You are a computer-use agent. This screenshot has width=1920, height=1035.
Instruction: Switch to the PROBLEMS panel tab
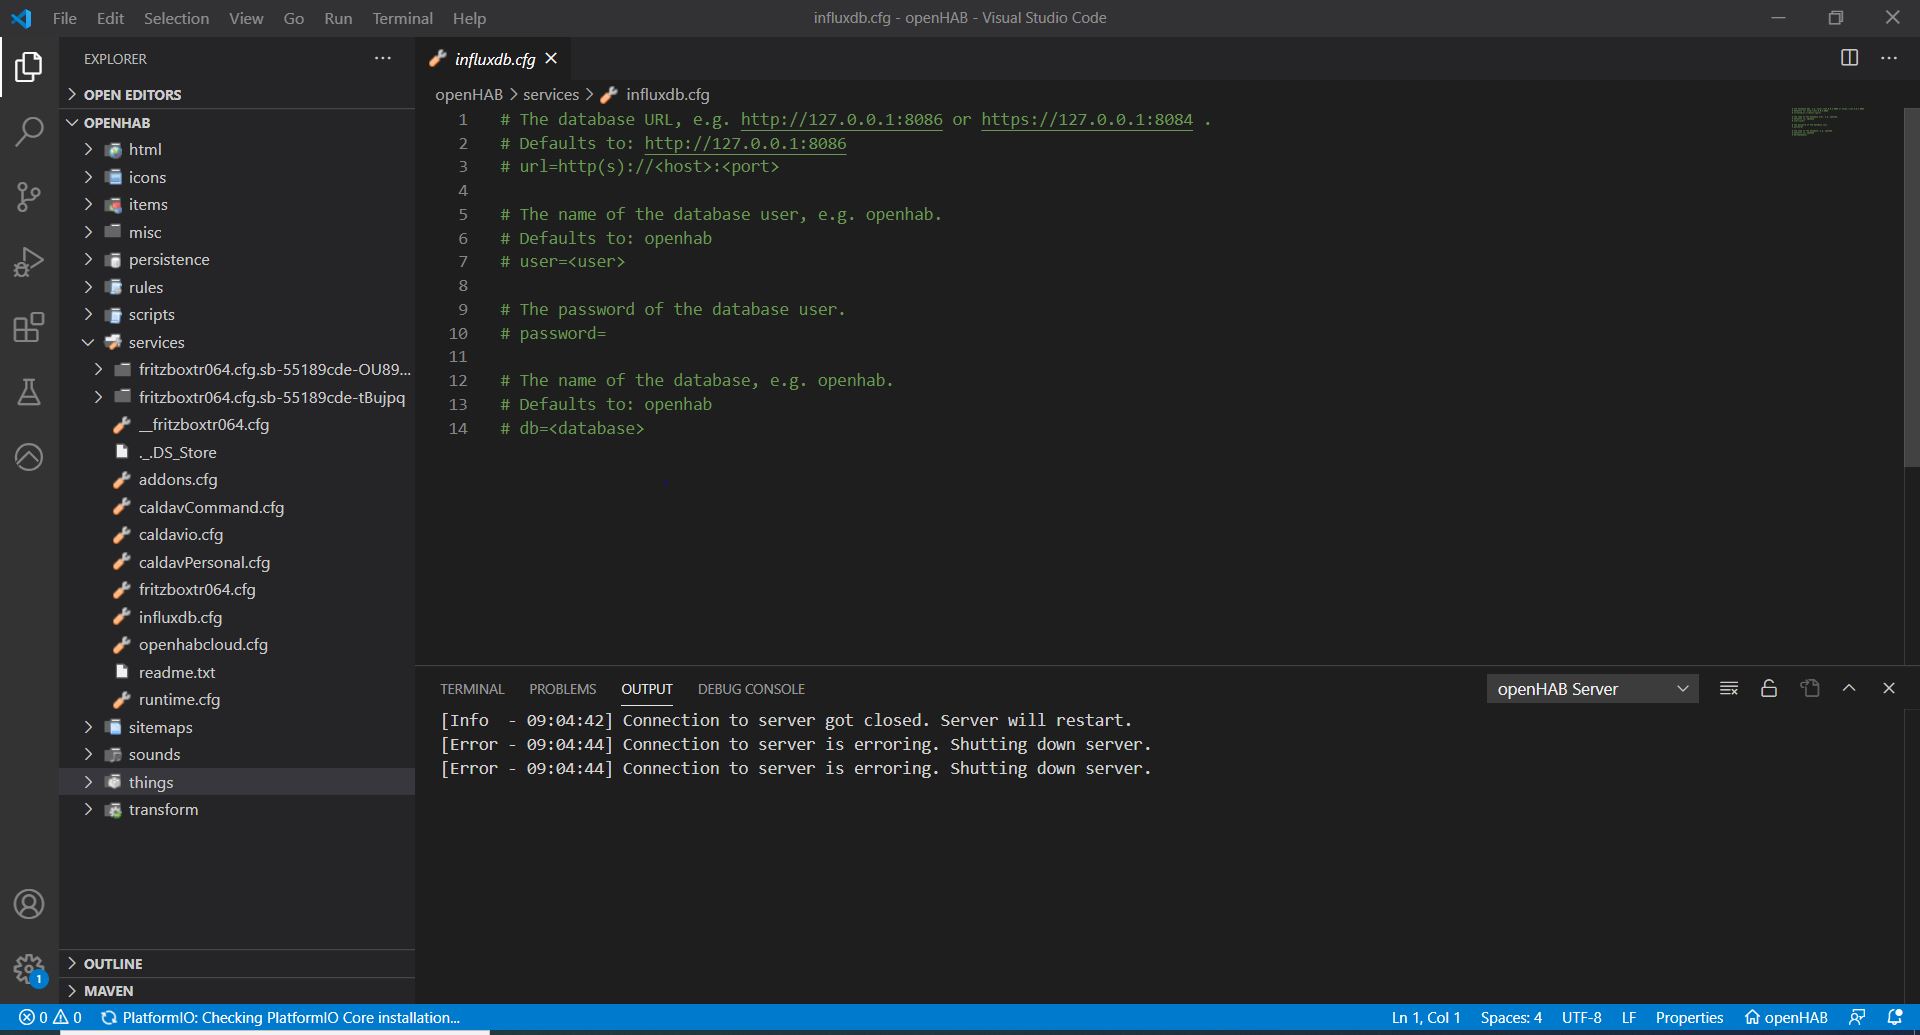[562, 689]
